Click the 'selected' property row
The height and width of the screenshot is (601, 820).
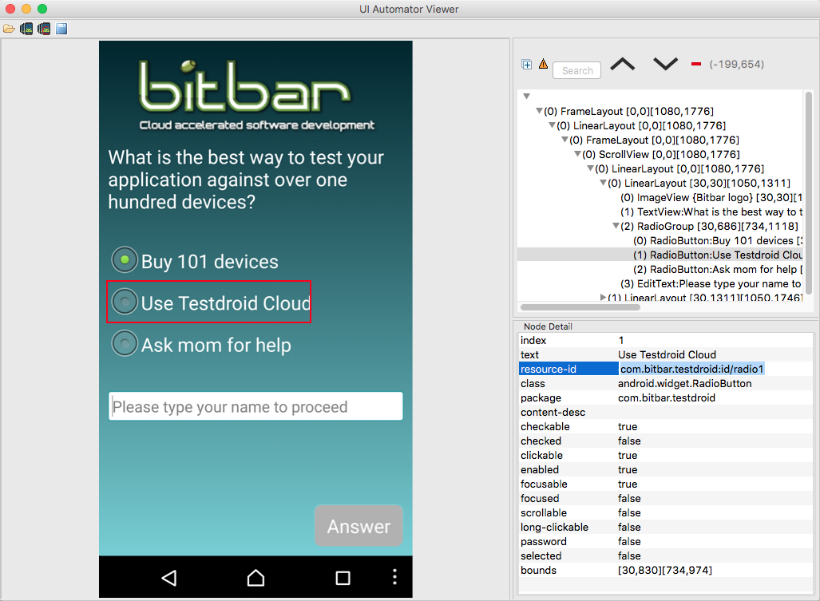[666, 556]
